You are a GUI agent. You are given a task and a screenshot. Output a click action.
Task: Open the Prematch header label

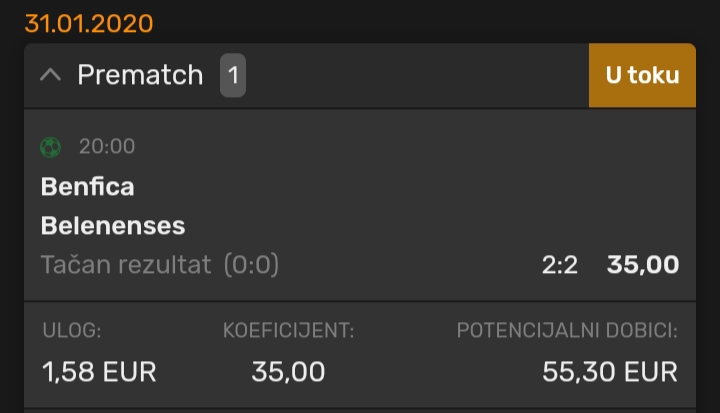(x=140, y=75)
